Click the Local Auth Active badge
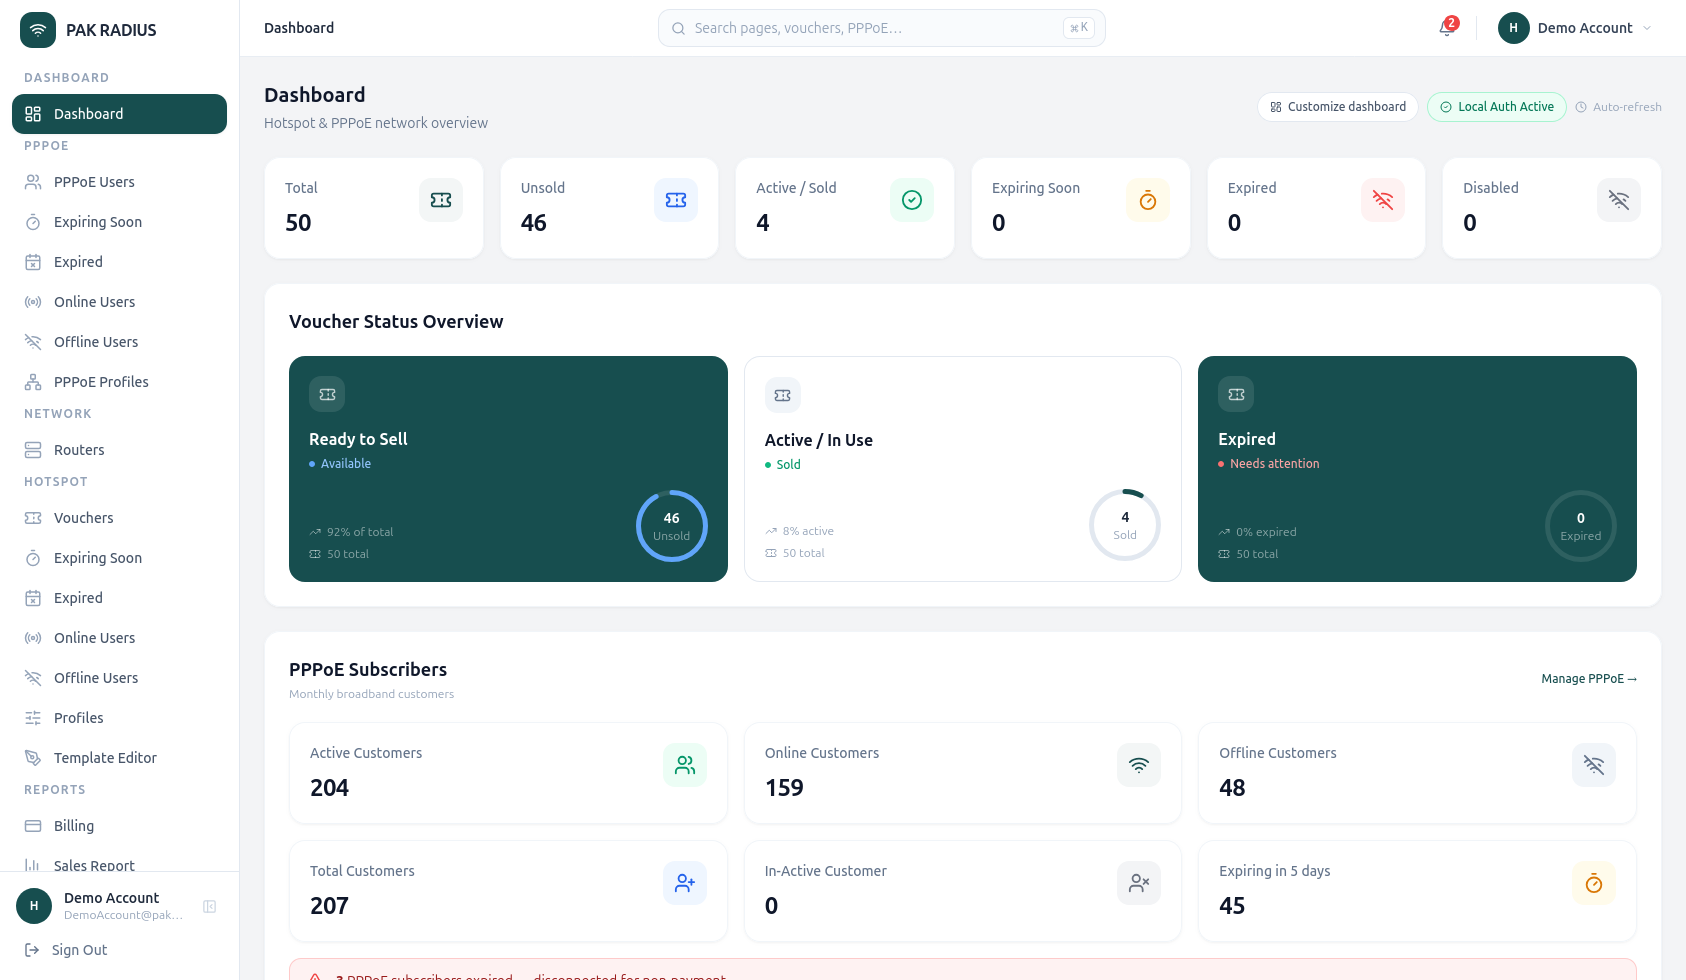The image size is (1686, 980). point(1497,107)
